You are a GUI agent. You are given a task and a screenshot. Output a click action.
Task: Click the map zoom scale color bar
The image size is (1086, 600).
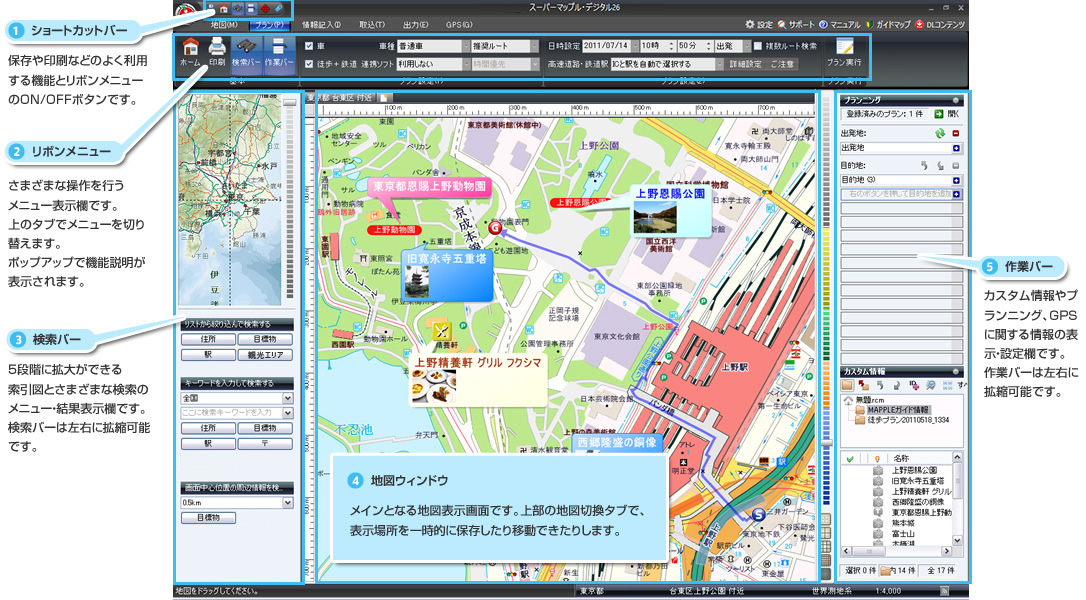(825, 300)
